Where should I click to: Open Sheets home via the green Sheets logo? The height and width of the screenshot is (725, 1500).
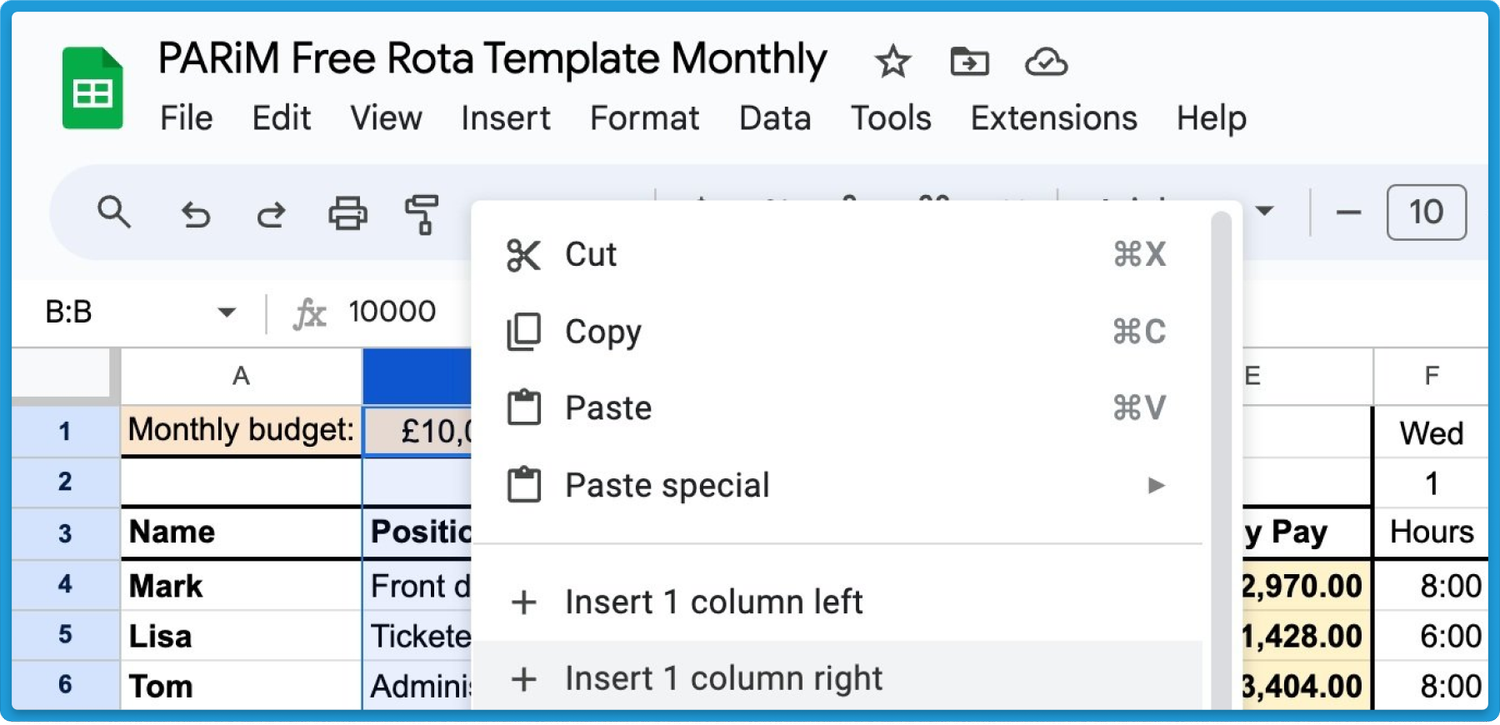pyautogui.click(x=90, y=87)
